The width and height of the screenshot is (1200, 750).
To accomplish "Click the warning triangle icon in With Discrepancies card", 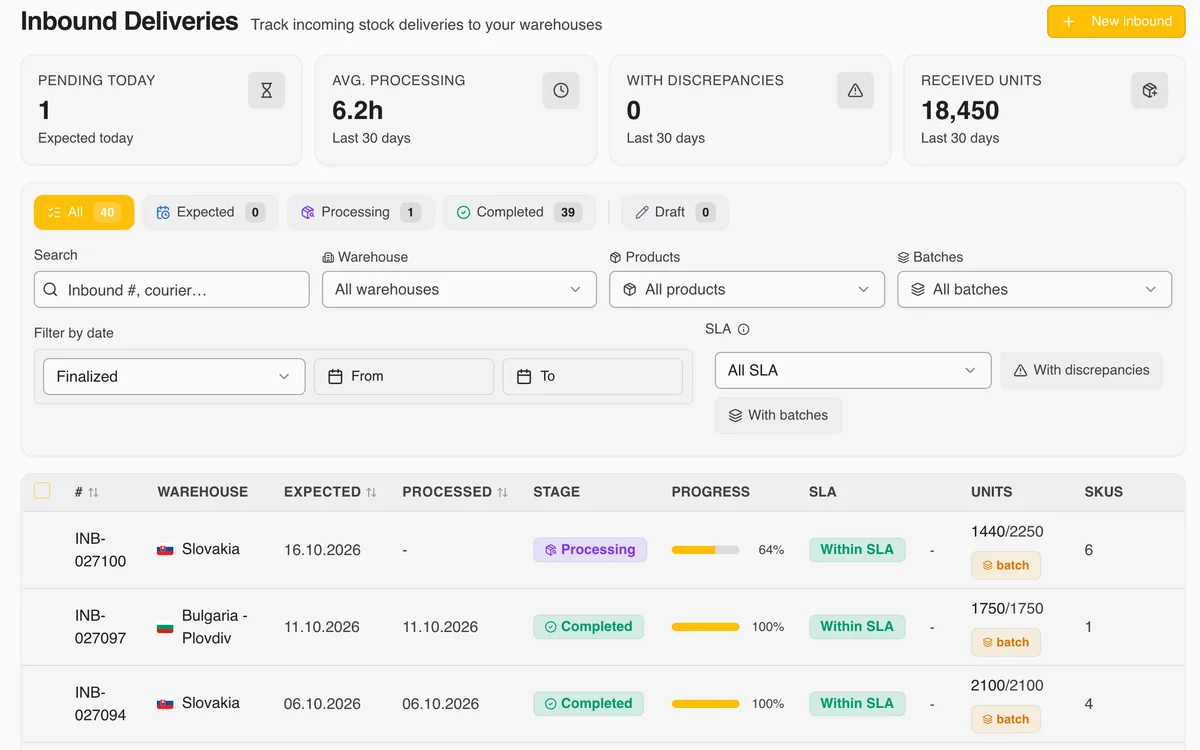I will [855, 90].
